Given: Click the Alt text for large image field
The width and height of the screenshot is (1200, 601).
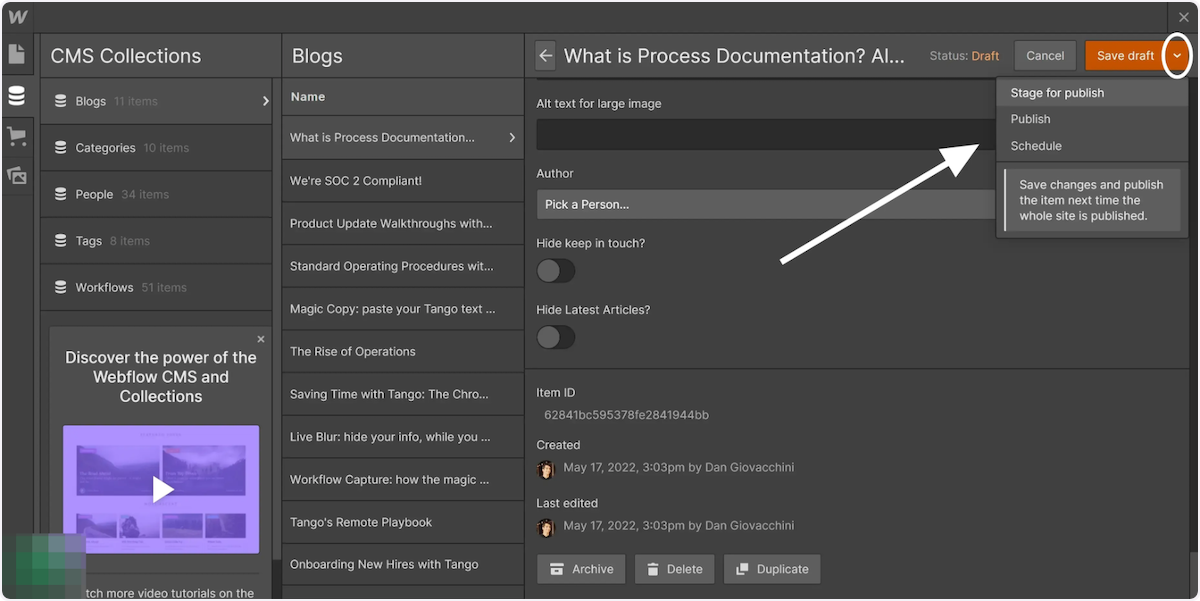Looking at the screenshot, I should (x=766, y=134).
